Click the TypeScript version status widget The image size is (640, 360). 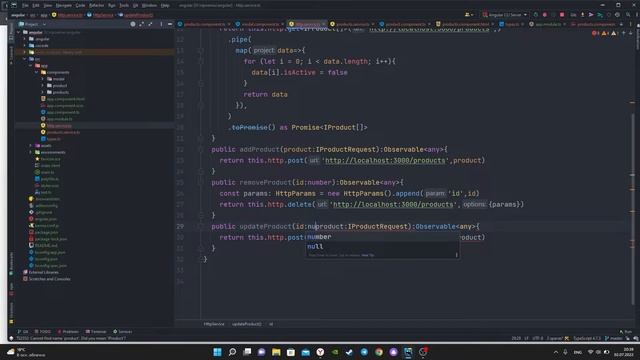coord(587,338)
